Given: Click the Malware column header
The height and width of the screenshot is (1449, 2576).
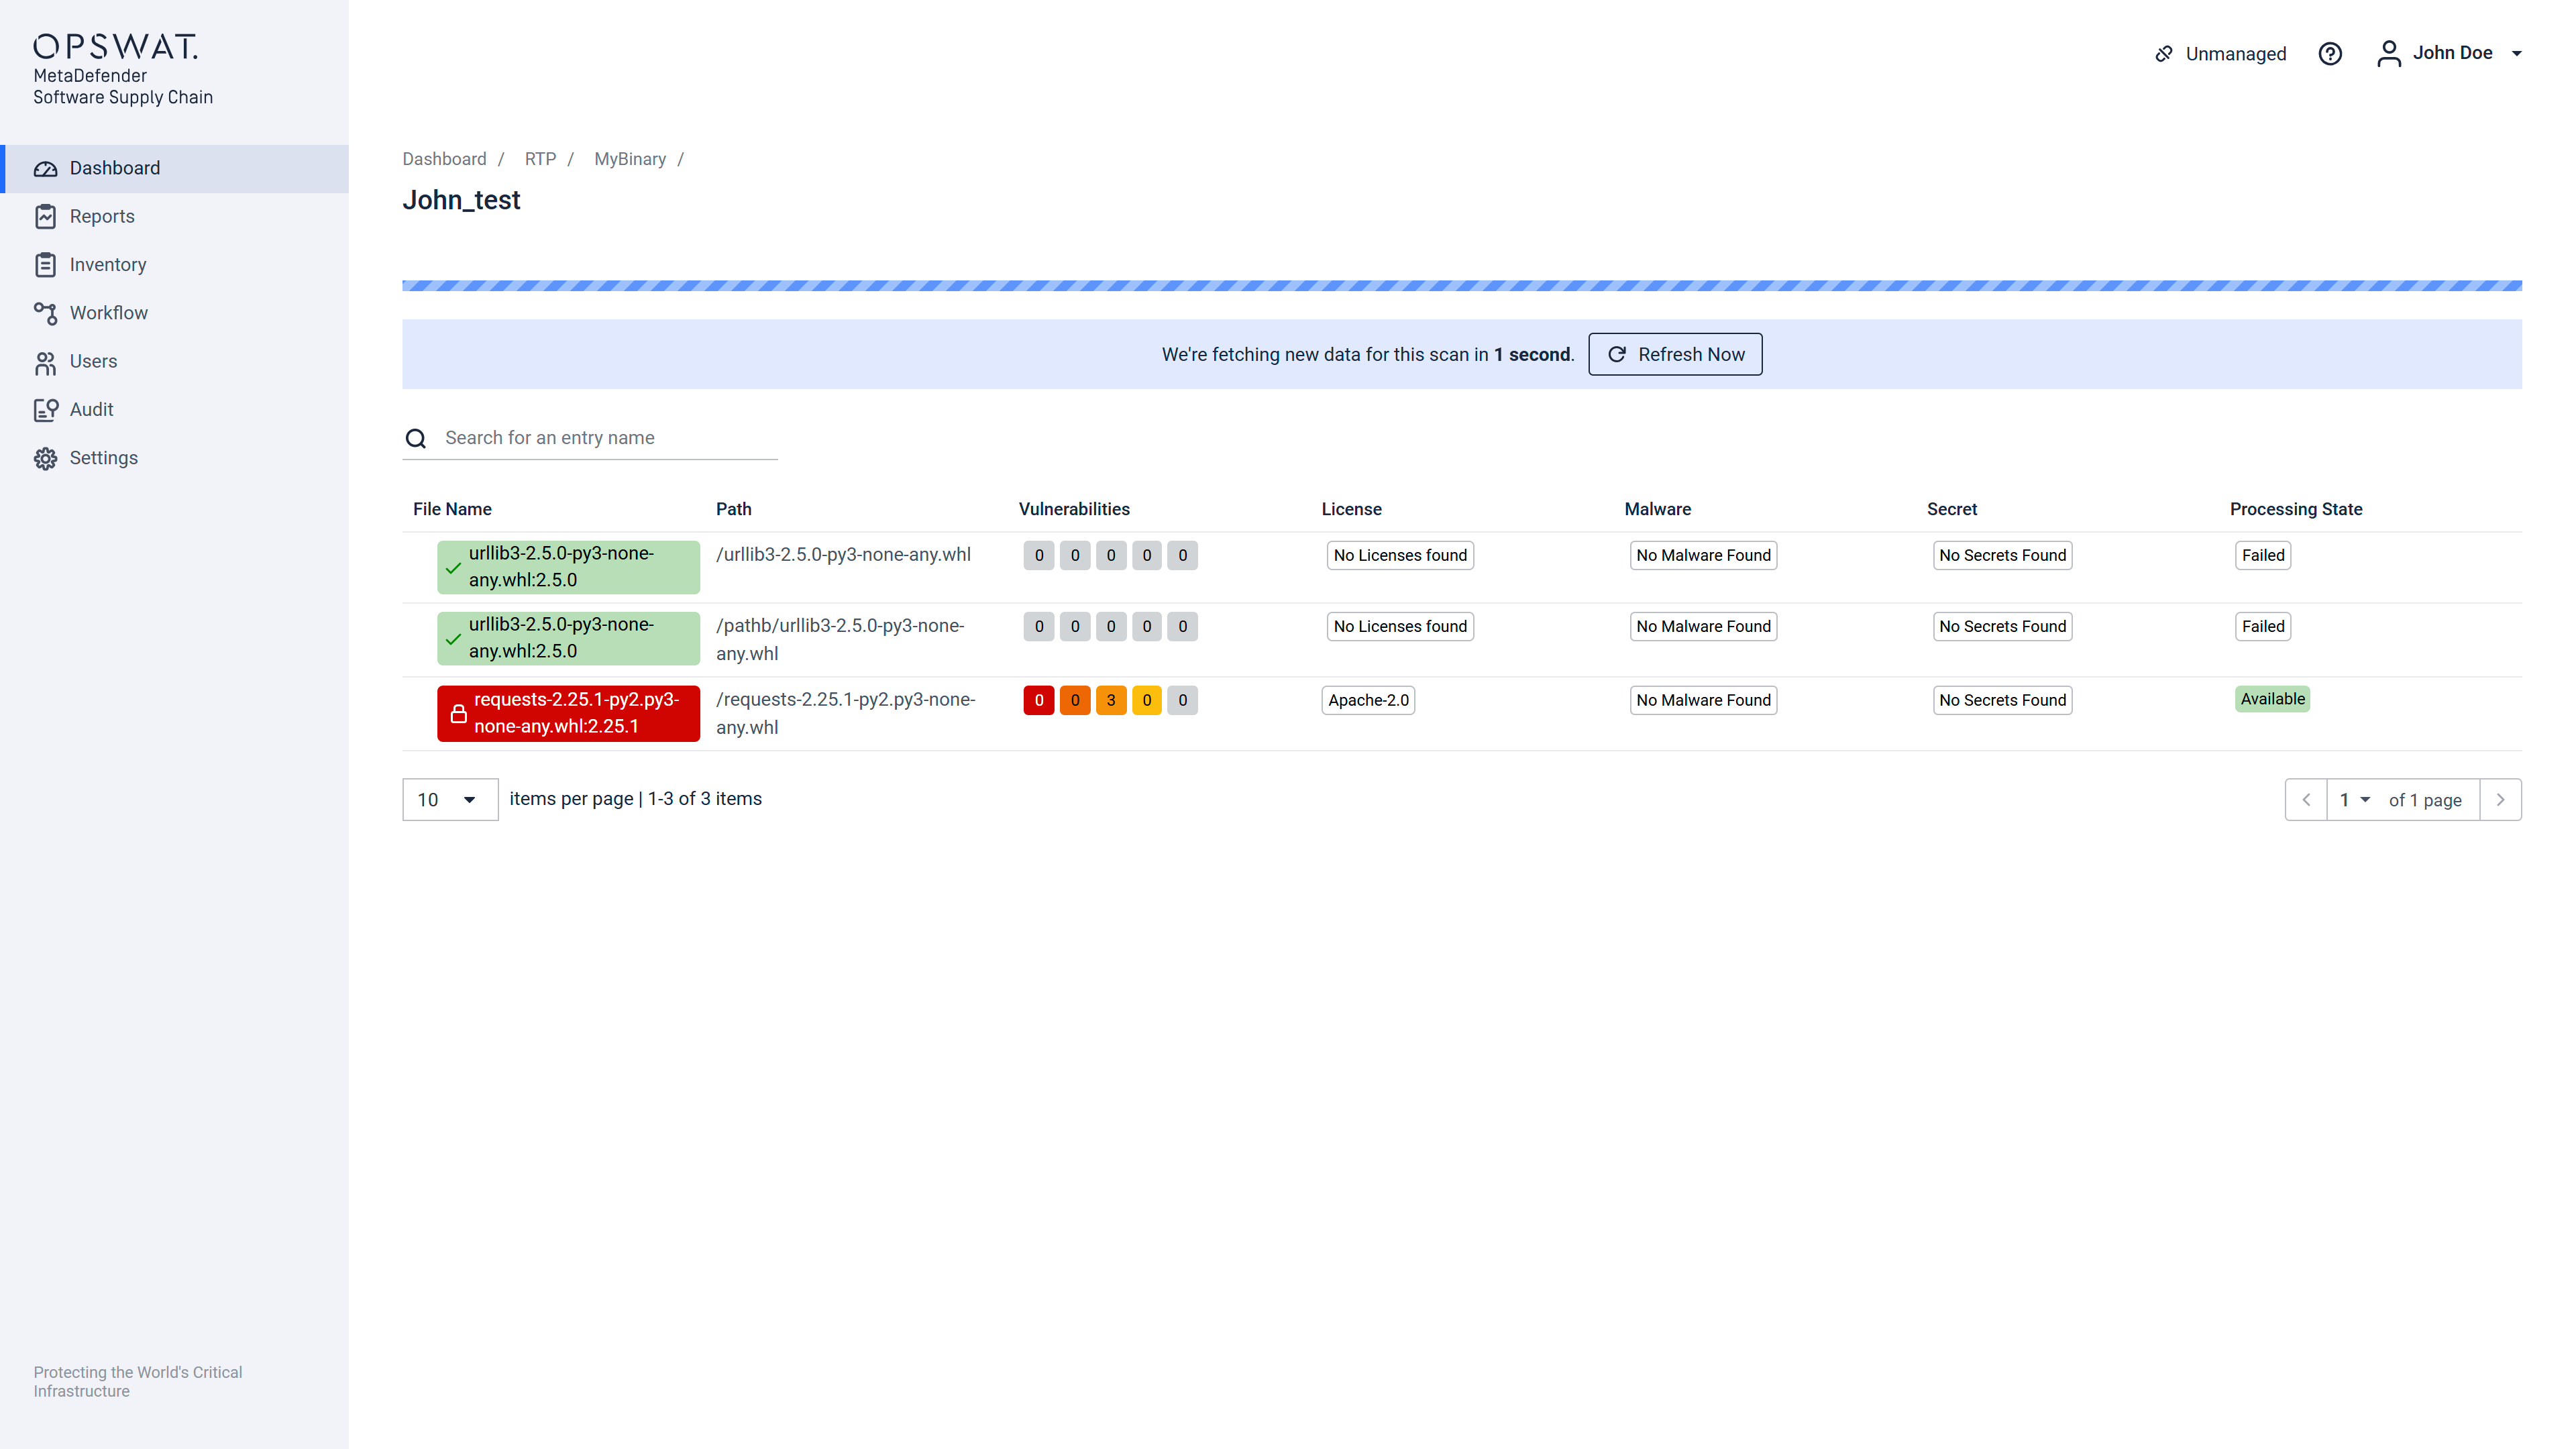Looking at the screenshot, I should point(1657,510).
